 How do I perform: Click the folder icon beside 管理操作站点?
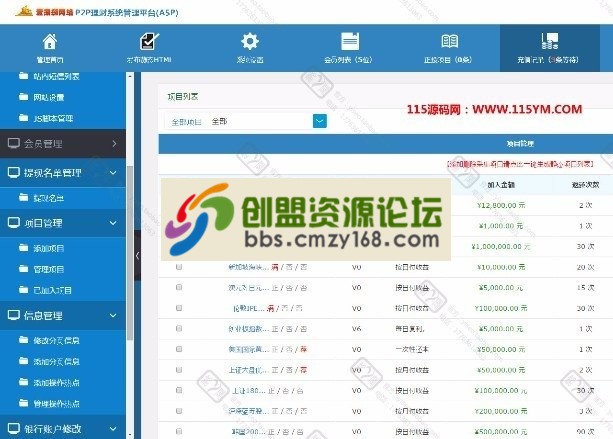click(23, 403)
